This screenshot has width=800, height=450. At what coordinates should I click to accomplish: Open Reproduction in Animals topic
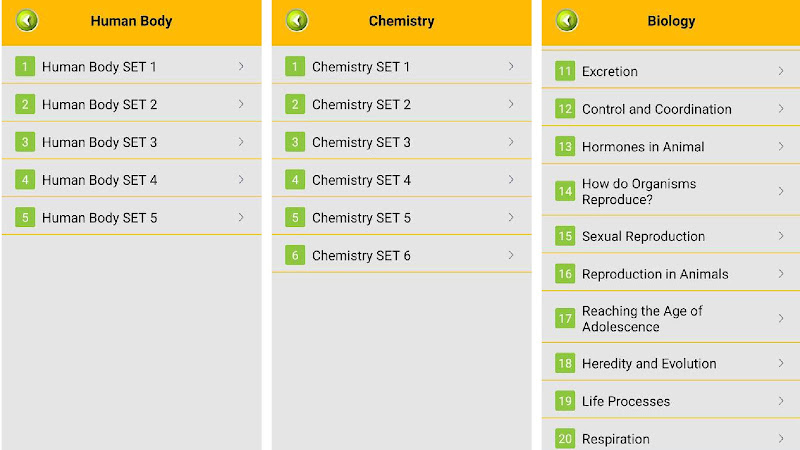tap(671, 274)
